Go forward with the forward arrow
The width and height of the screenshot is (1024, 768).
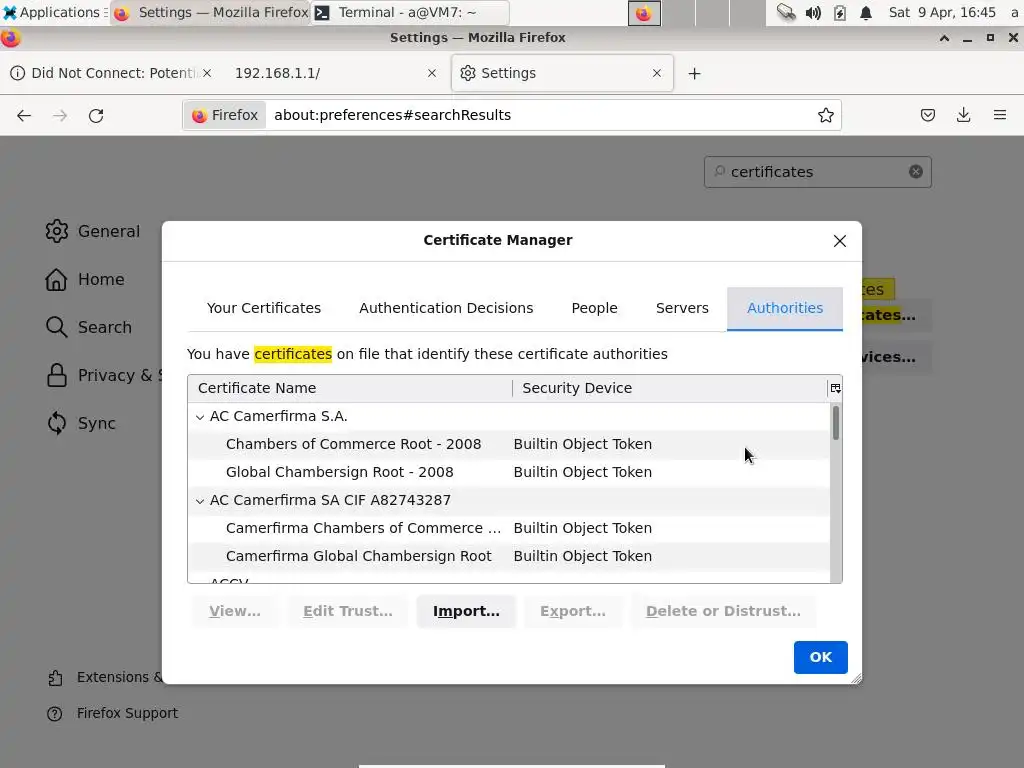coord(60,116)
